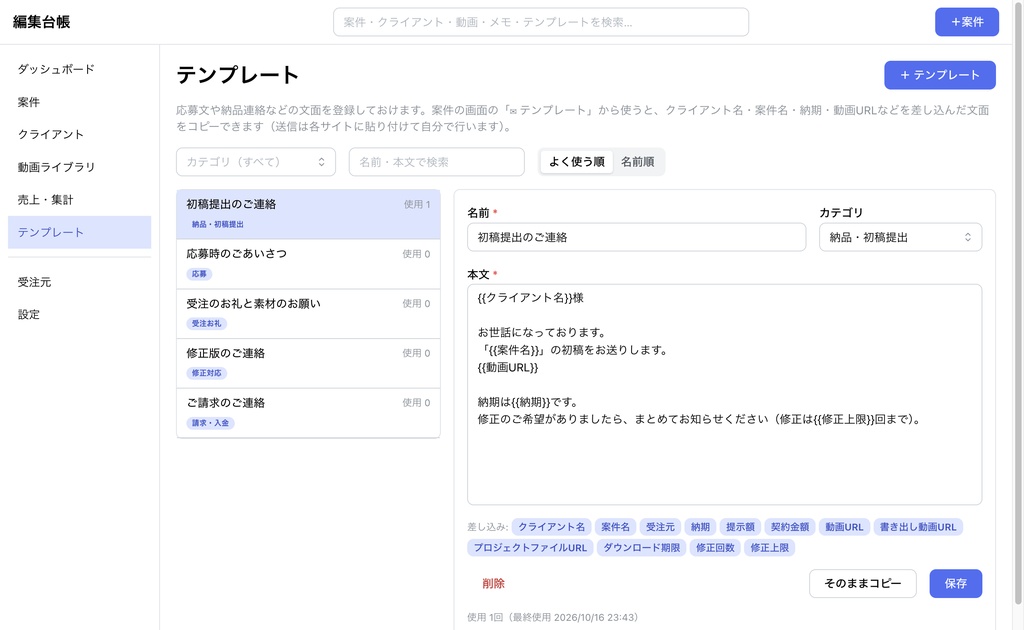
Task: Click the + テンプレート button
Action: click(940, 75)
